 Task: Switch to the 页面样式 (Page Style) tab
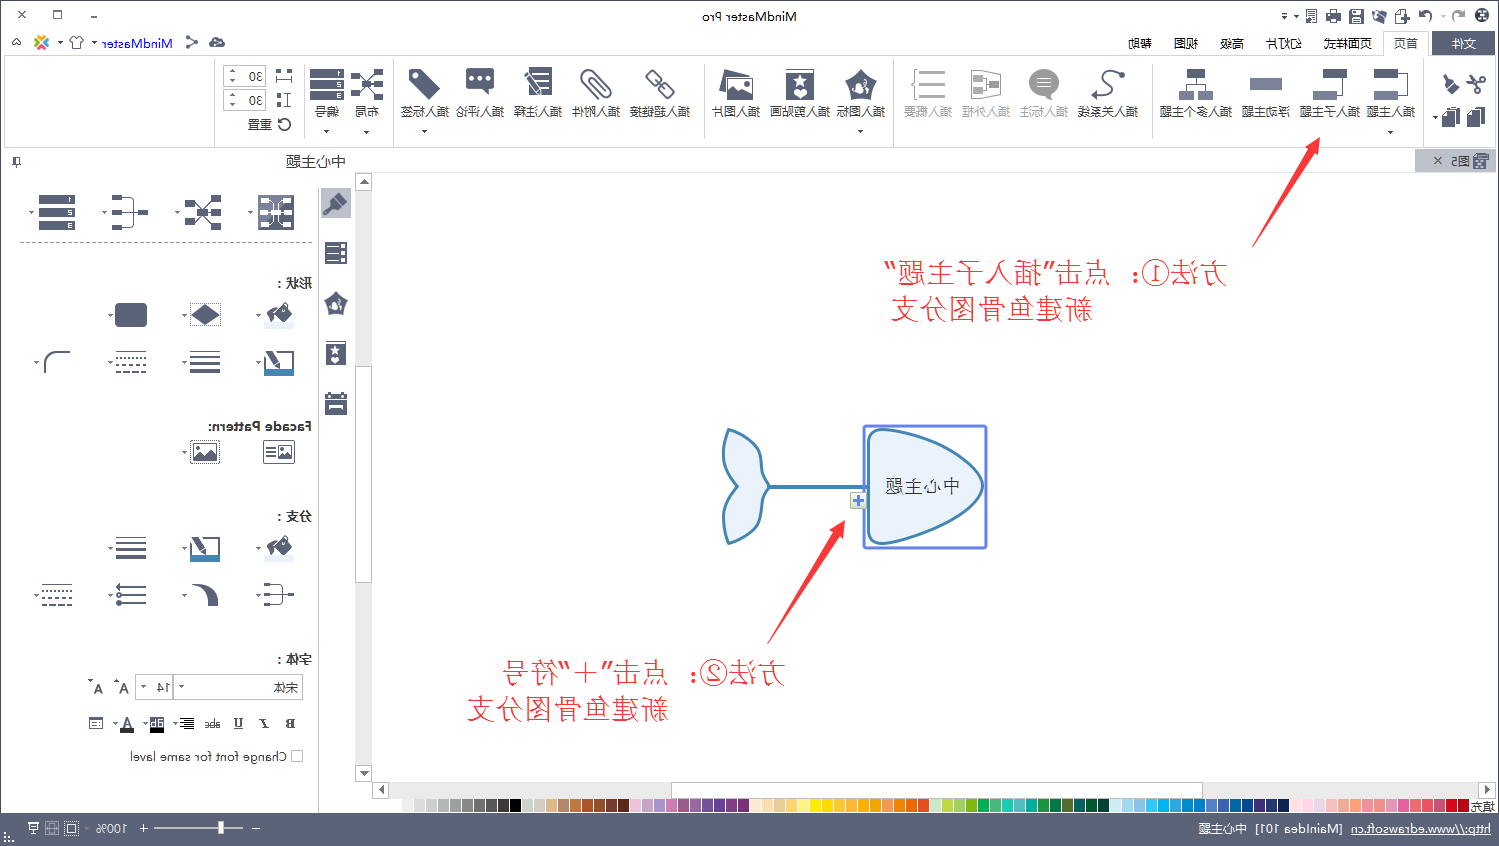coord(1347,43)
